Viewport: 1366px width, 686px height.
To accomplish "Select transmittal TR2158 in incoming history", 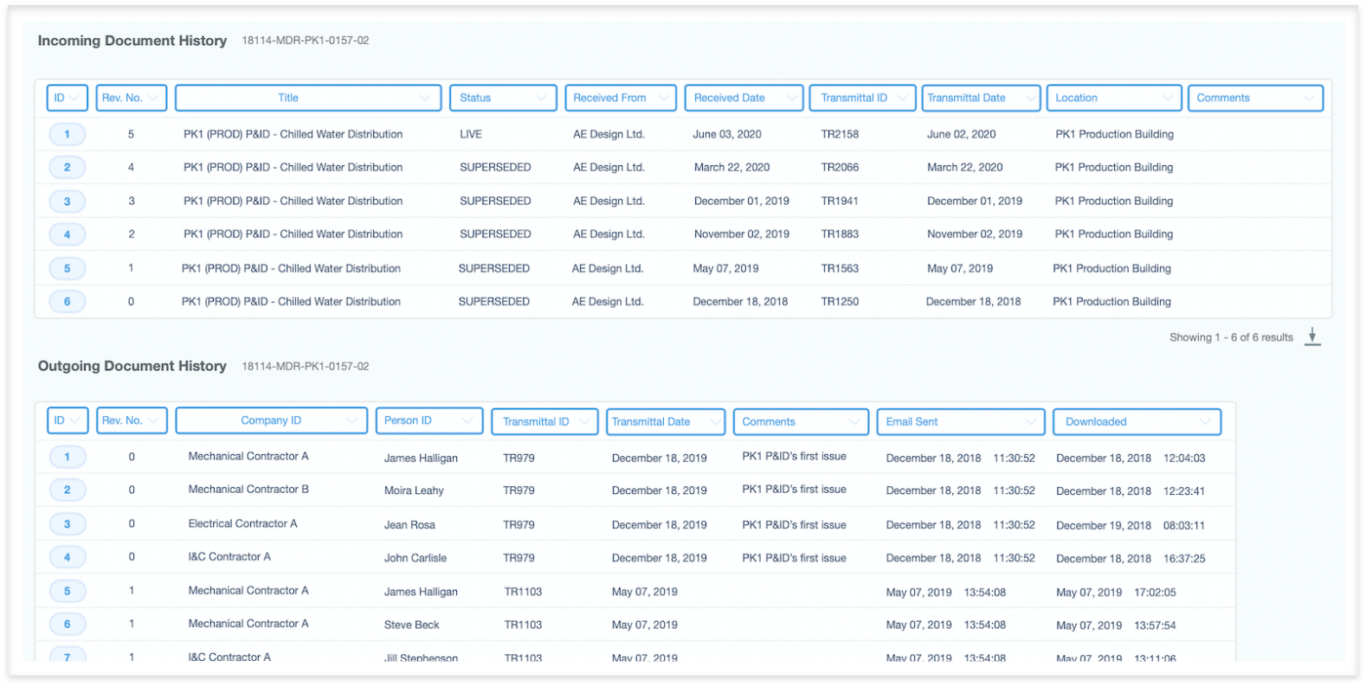I will [x=839, y=135].
